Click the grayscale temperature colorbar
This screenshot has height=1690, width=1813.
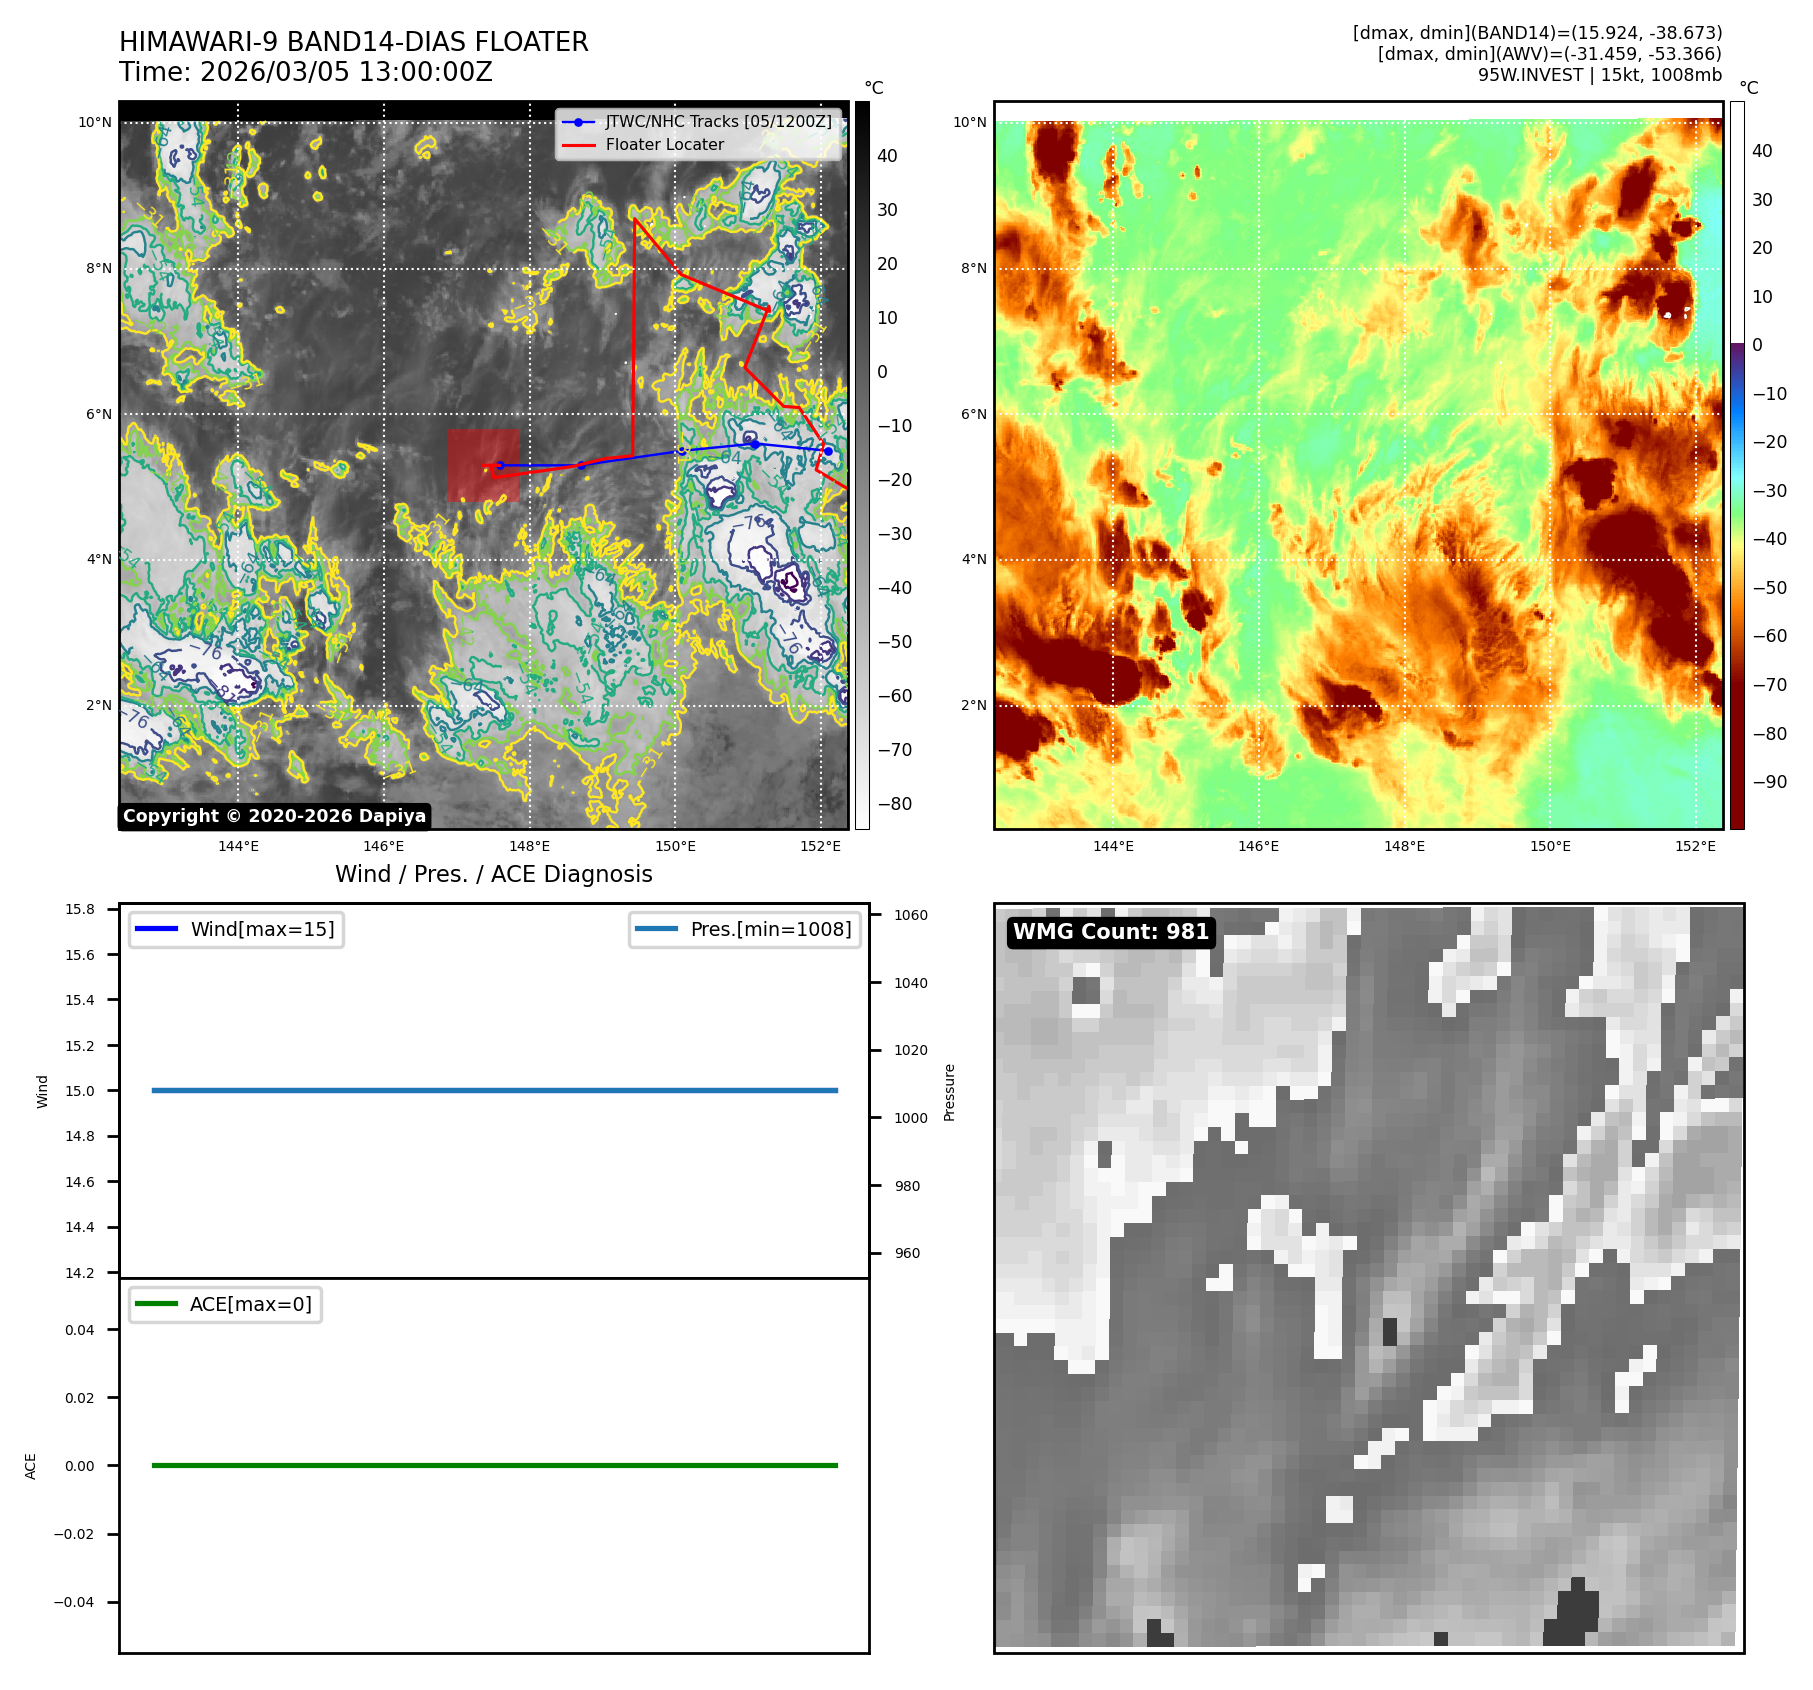[x=862, y=465]
